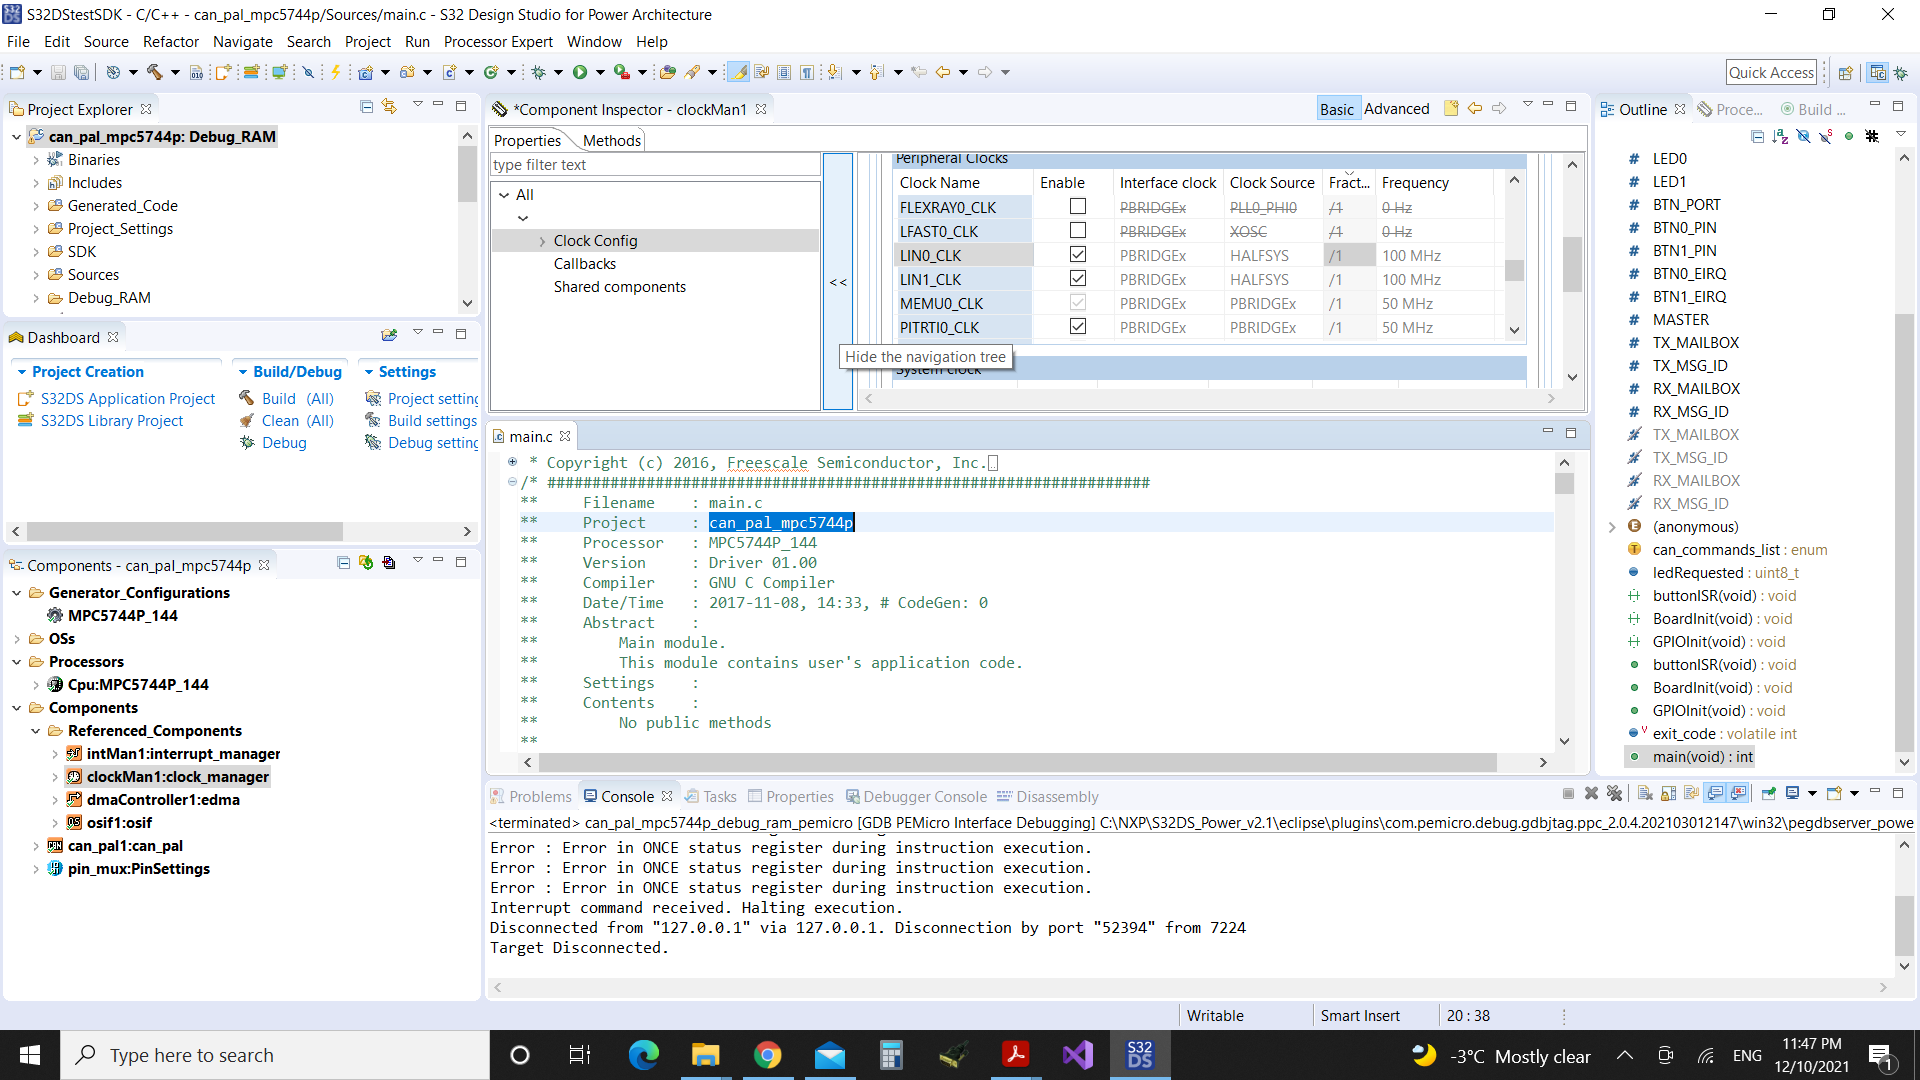Click the Debug bug toolbar icon

click(x=539, y=72)
